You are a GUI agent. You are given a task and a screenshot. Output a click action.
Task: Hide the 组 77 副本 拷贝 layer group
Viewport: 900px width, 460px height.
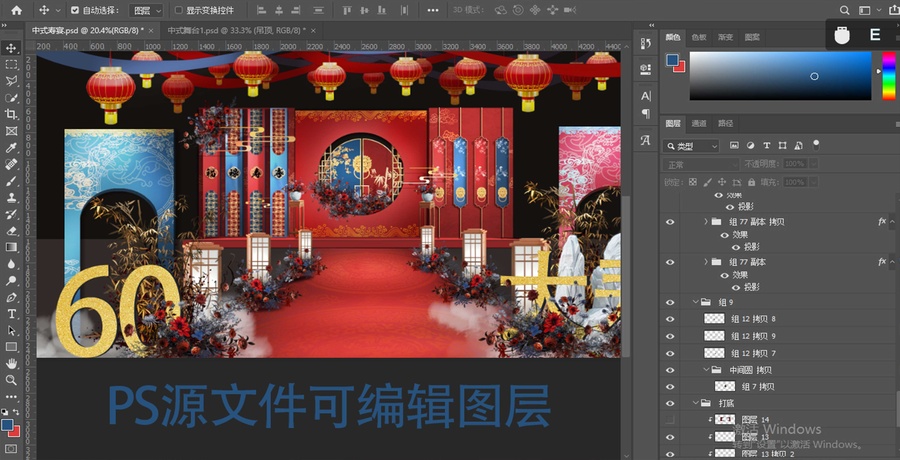tap(669, 222)
